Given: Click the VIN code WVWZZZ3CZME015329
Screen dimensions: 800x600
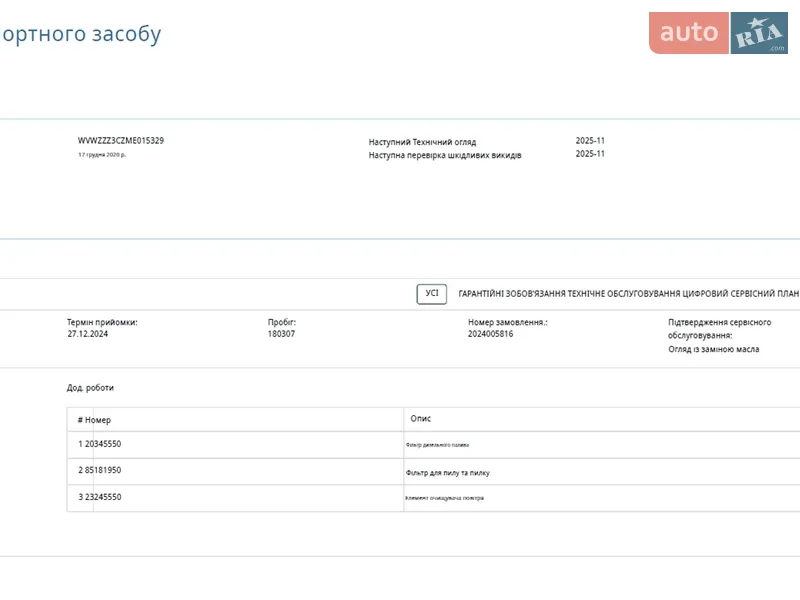Looking at the screenshot, I should coord(121,141).
